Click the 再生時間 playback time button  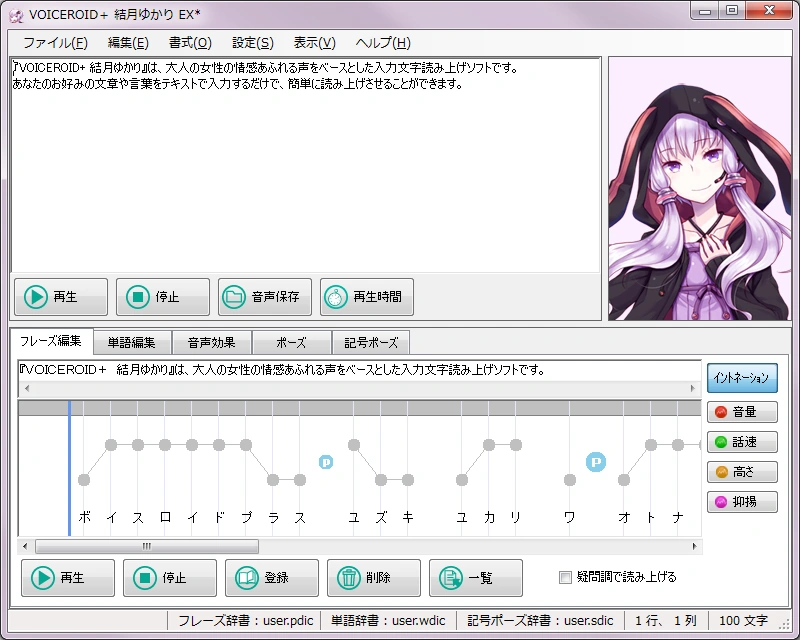pos(367,297)
